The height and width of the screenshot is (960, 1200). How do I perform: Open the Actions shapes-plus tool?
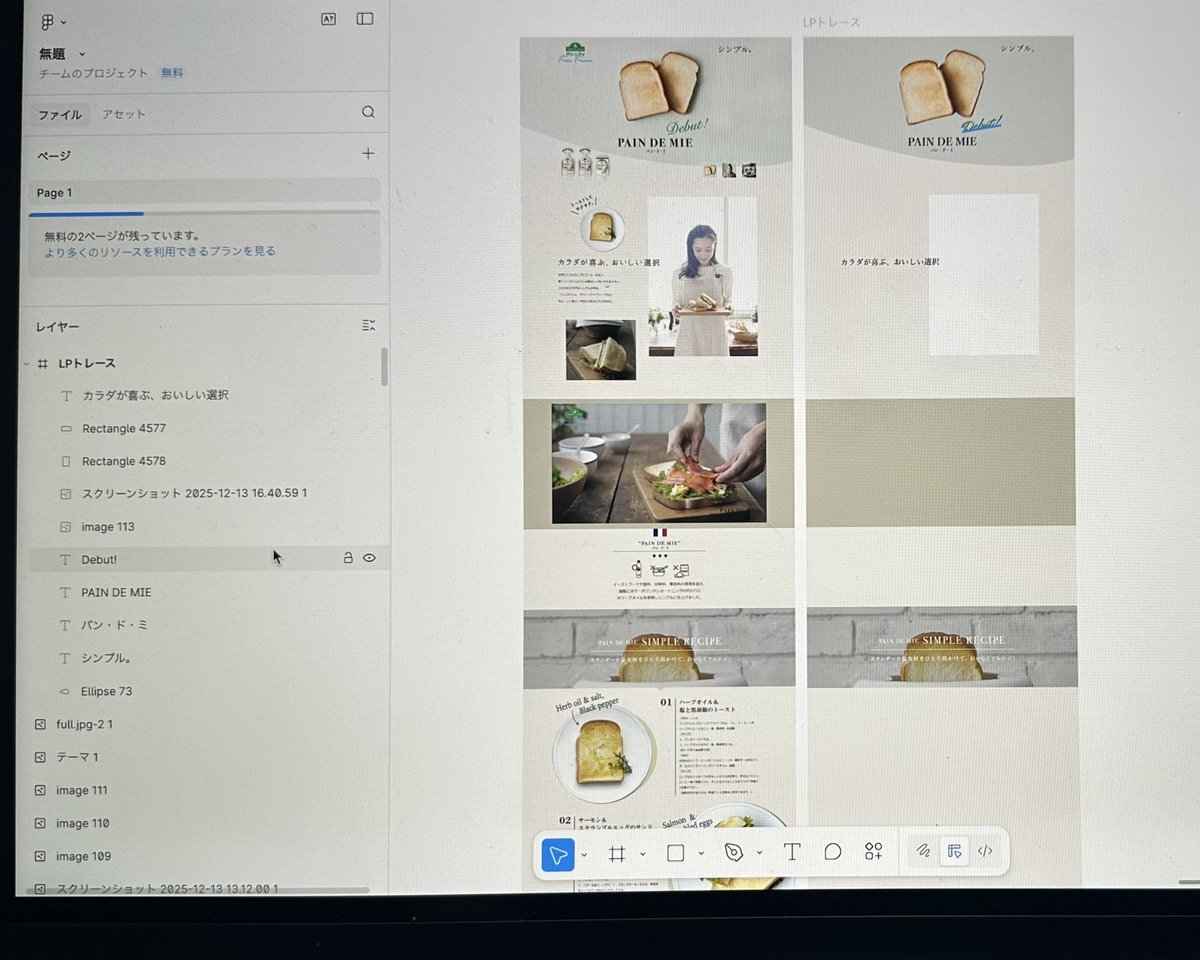coord(873,852)
